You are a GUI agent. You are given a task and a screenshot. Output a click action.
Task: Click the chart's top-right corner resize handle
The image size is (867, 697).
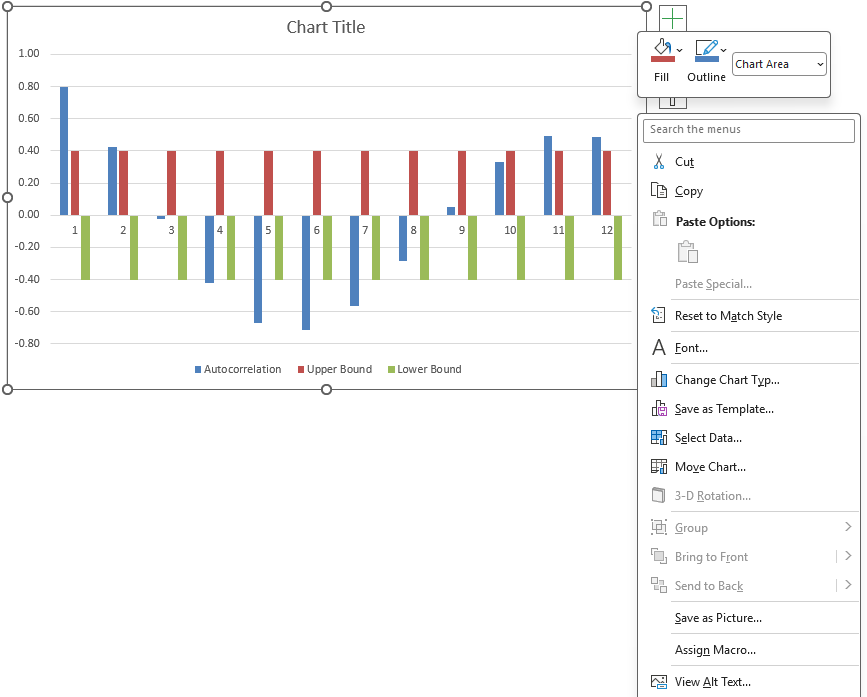click(x=646, y=6)
